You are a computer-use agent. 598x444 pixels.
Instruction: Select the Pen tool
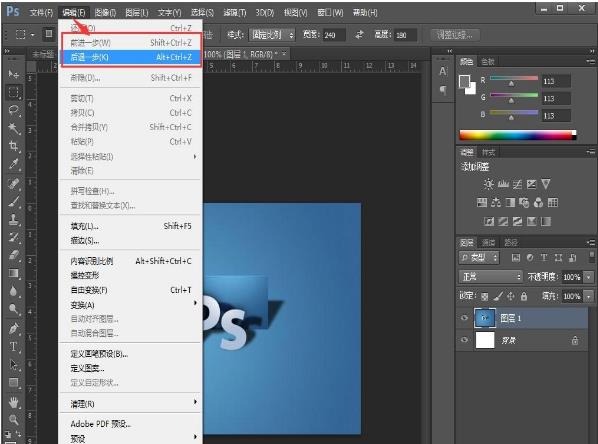[14, 328]
